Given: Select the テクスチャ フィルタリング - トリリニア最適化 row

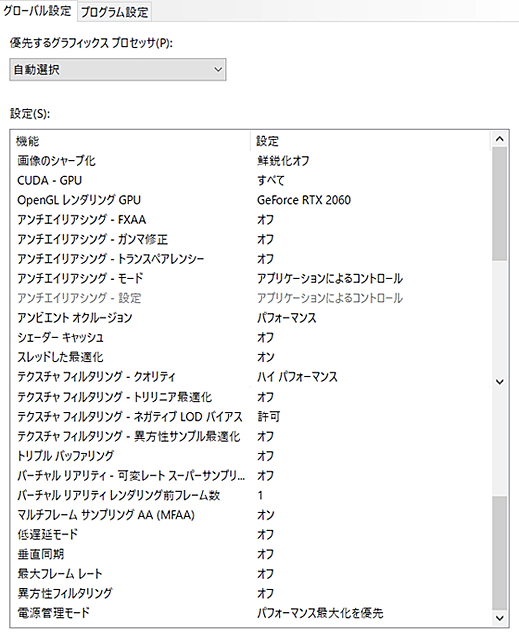Looking at the screenshot, I should pyautogui.click(x=251, y=397).
